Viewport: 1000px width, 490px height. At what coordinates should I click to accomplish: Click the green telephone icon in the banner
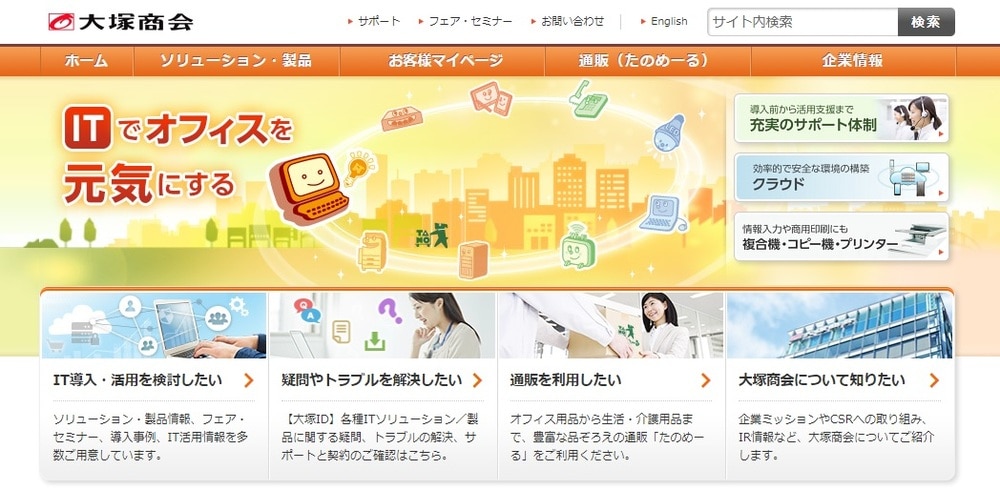pyautogui.click(x=587, y=99)
